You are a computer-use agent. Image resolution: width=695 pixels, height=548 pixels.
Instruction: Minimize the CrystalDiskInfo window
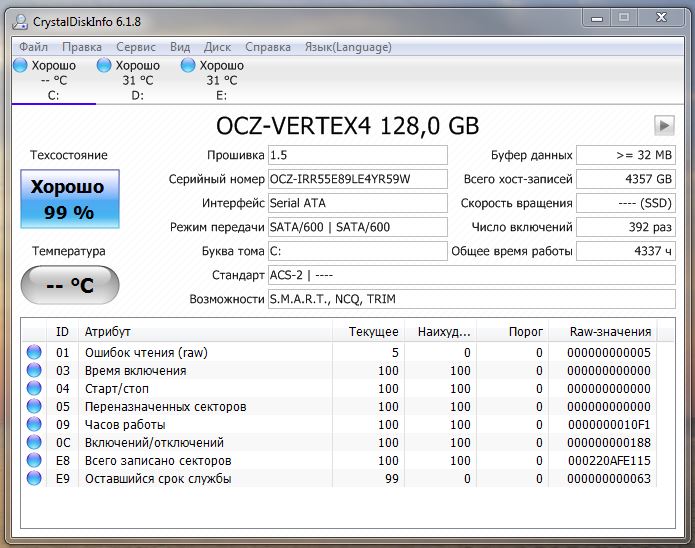(597, 18)
